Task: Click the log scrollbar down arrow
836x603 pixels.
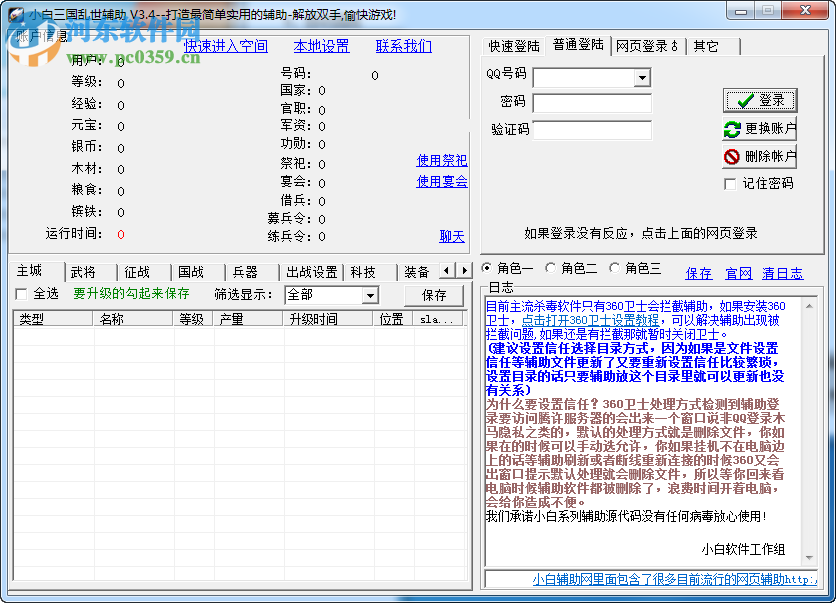Action: pyautogui.click(x=809, y=558)
